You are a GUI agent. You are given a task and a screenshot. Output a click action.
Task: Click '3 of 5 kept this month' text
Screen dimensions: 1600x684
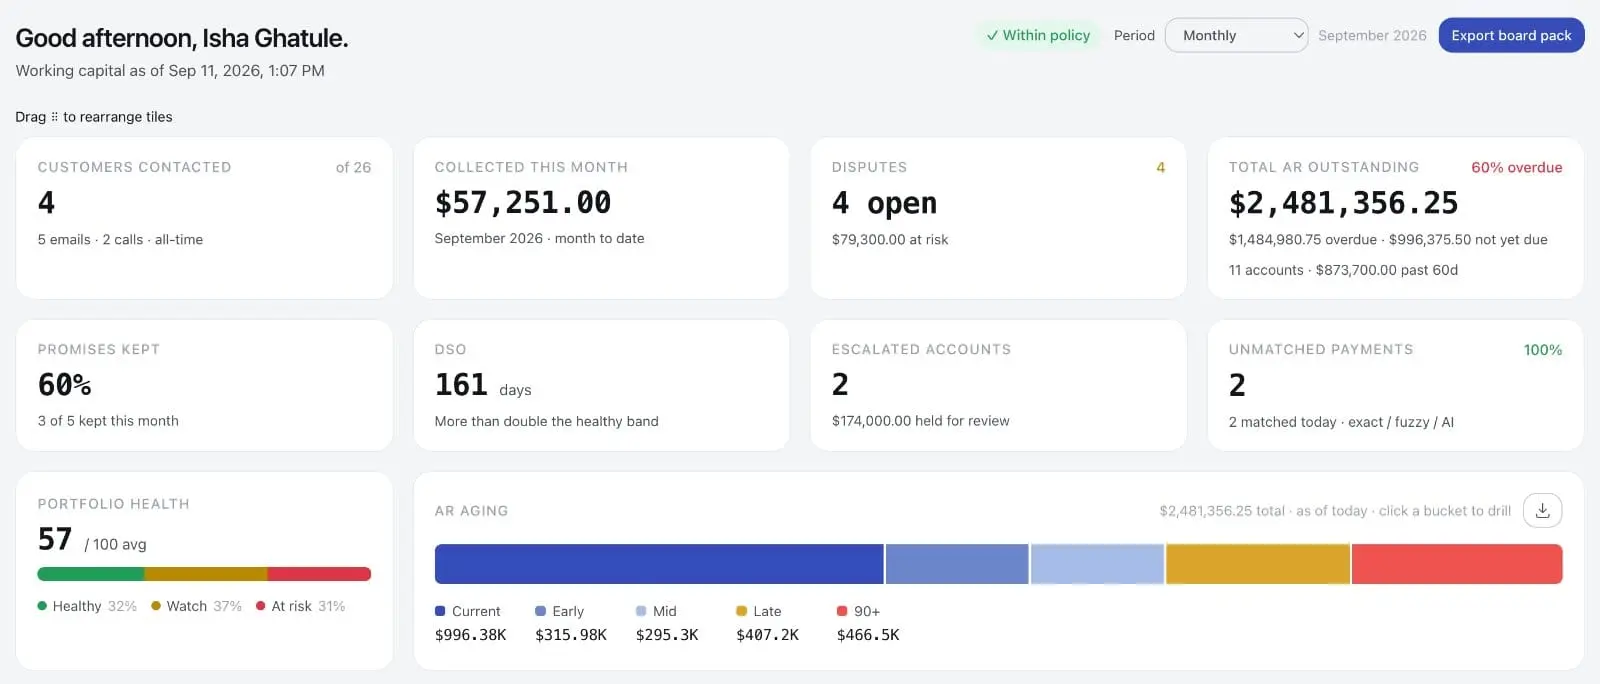(x=108, y=421)
